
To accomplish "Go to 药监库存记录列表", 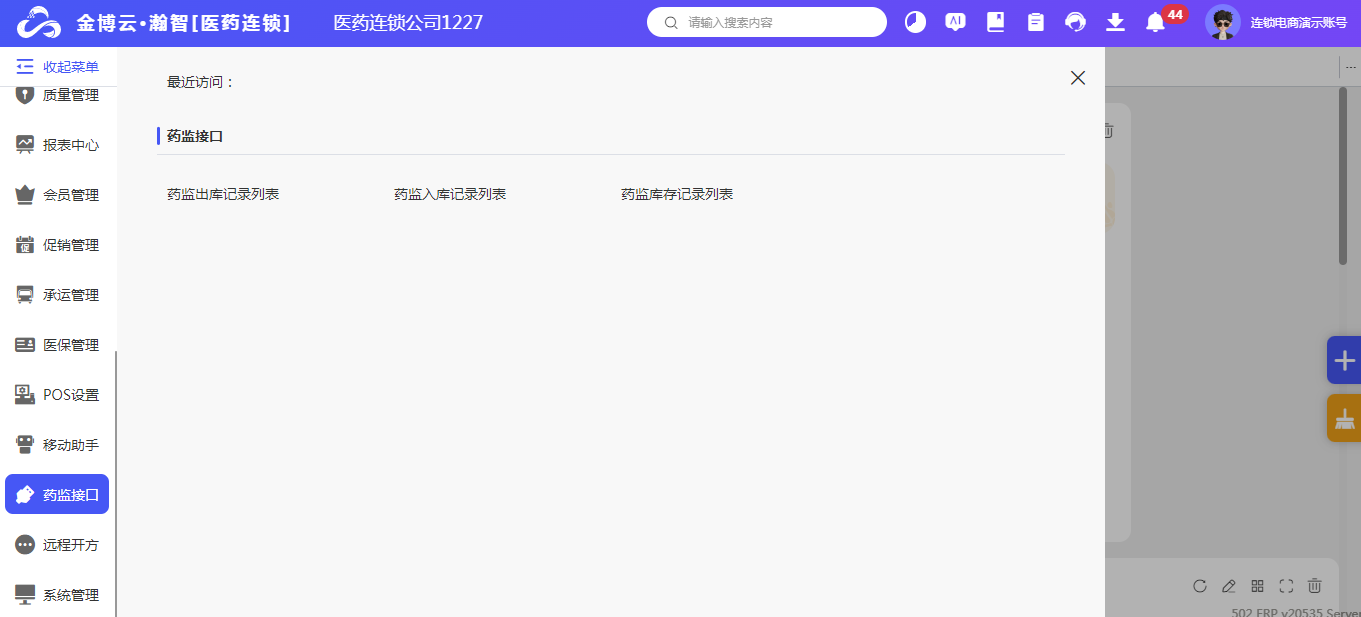I will (677, 194).
